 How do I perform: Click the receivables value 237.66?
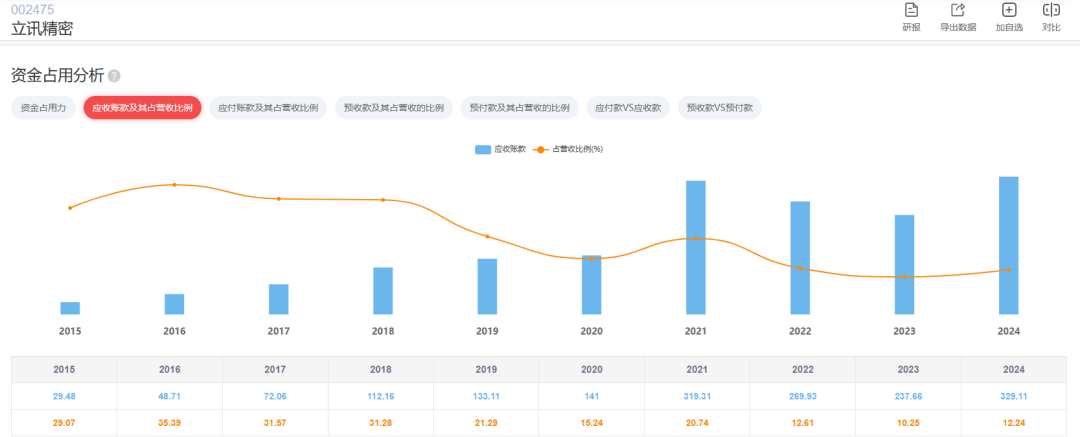click(x=908, y=396)
